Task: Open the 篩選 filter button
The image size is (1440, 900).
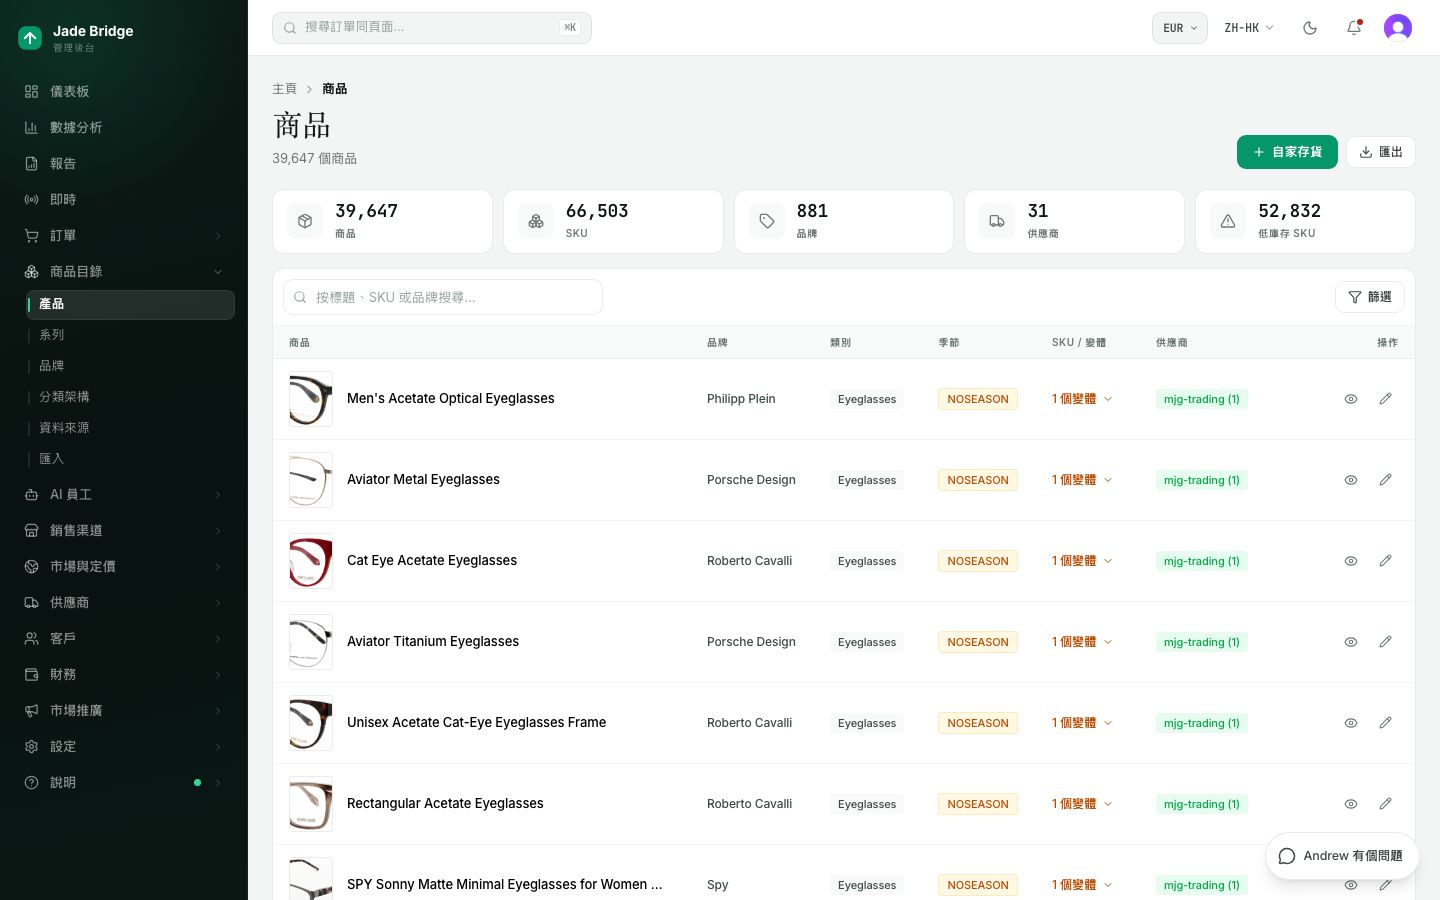Action: [x=1370, y=297]
